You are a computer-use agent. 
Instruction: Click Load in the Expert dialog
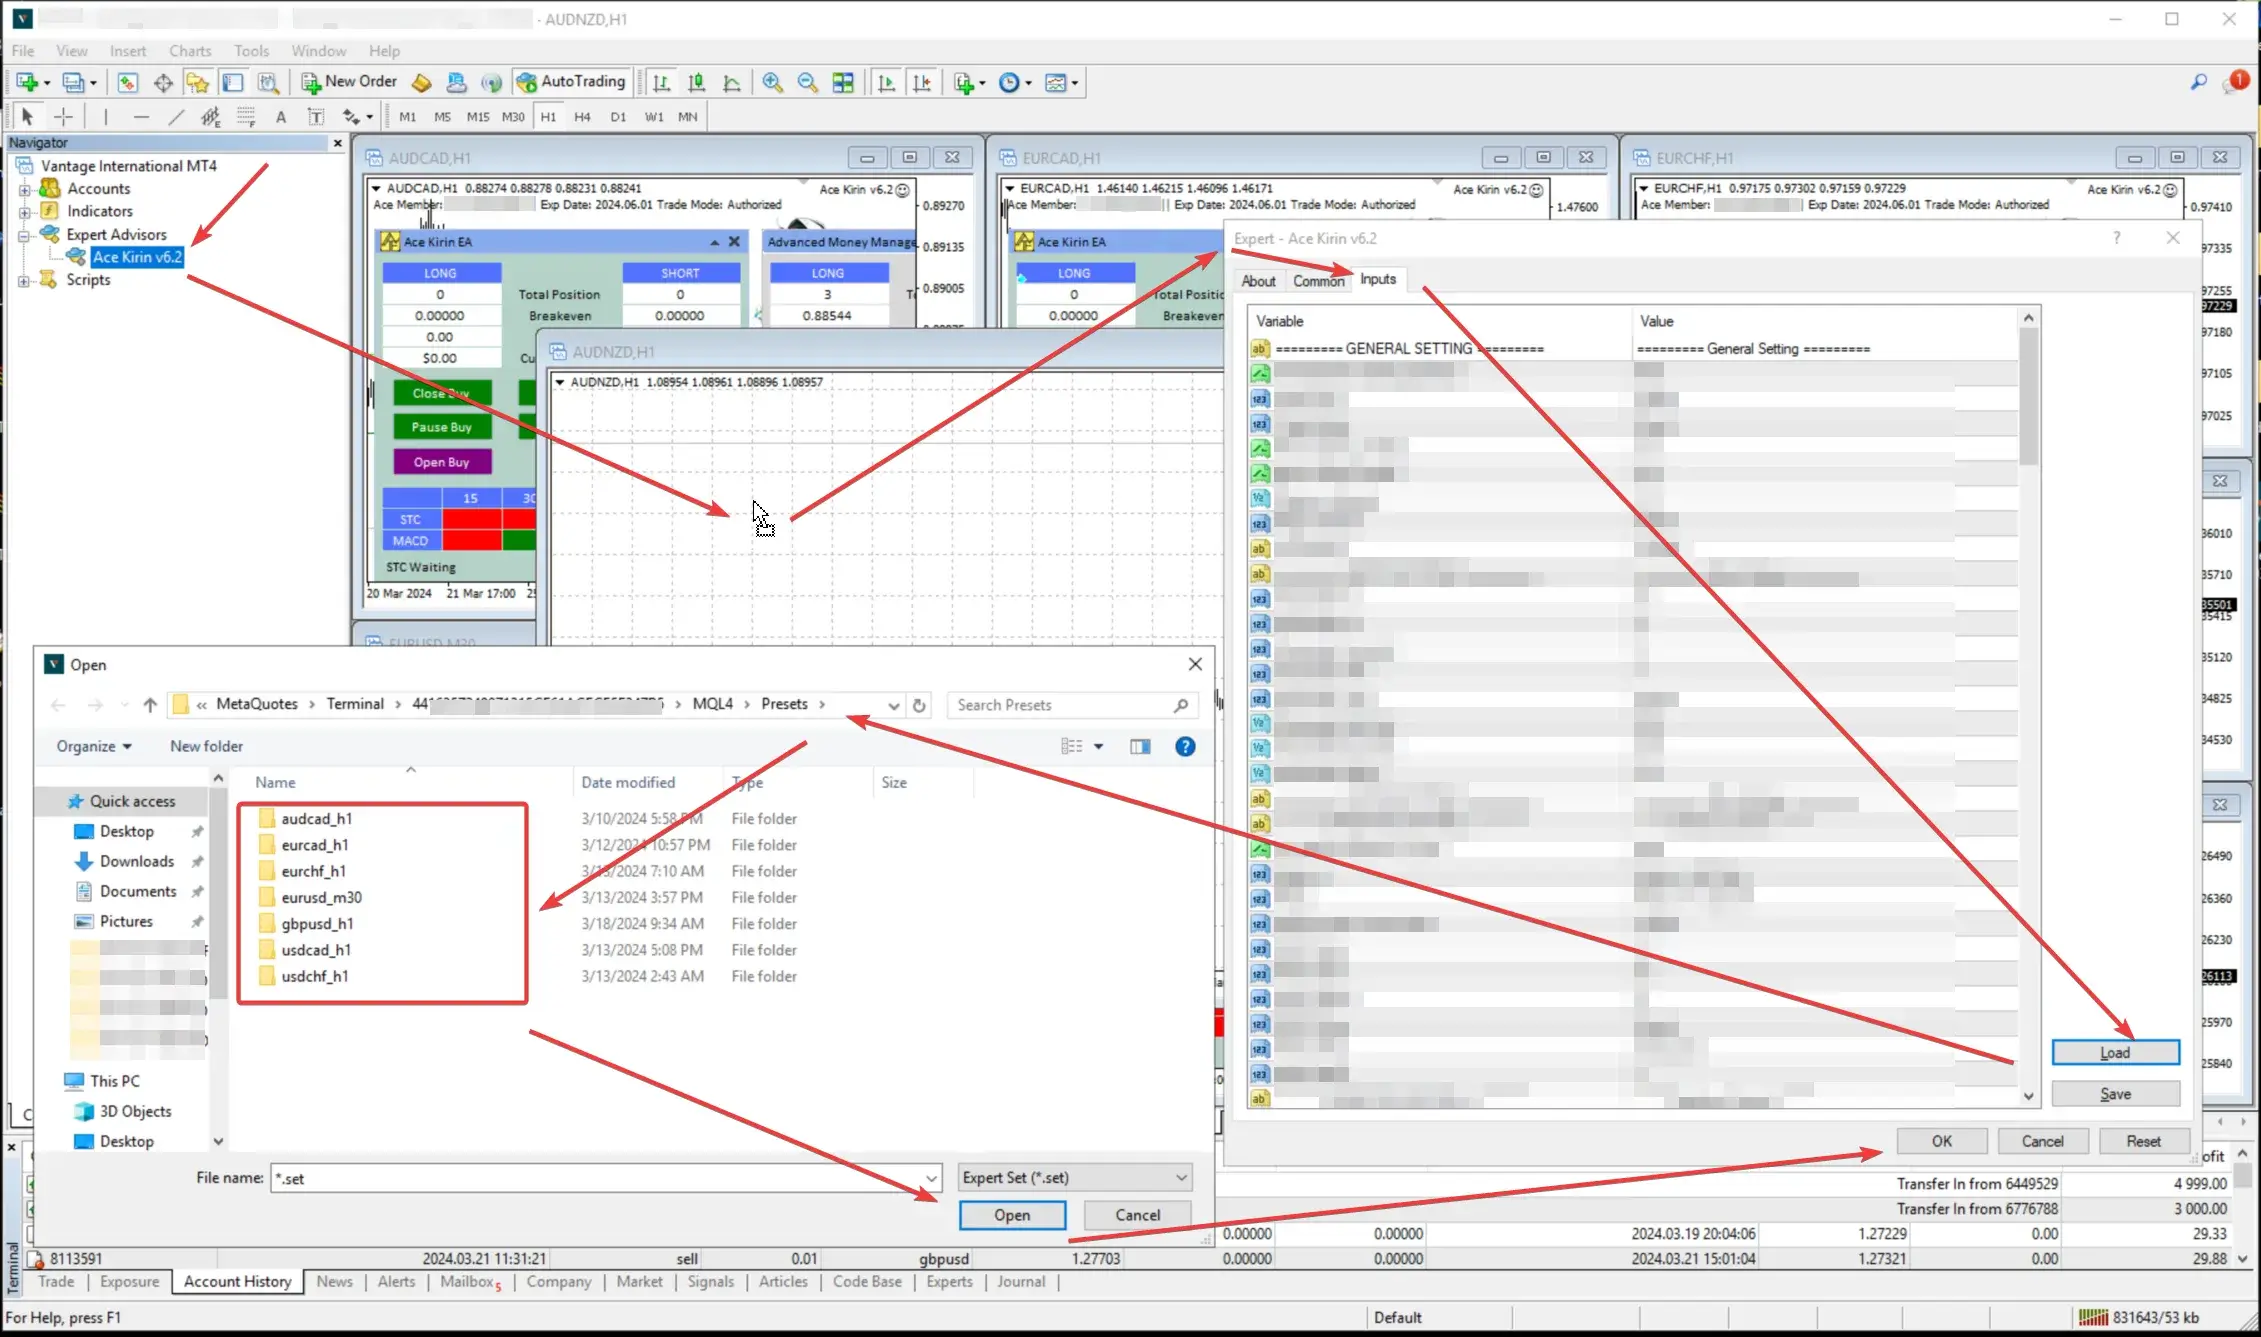[2115, 1052]
